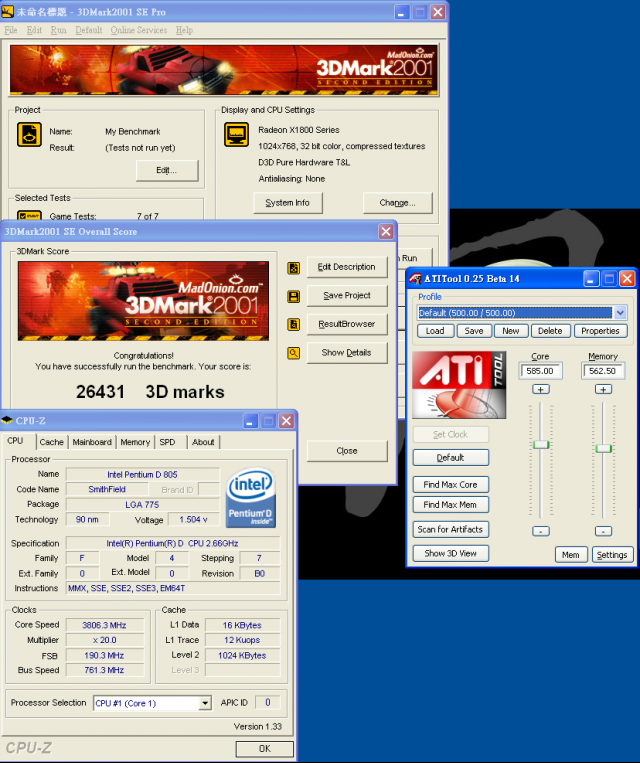Viewport: 640px width, 763px height.
Task: Increase Memory clock with plus button
Action: (x=603, y=389)
